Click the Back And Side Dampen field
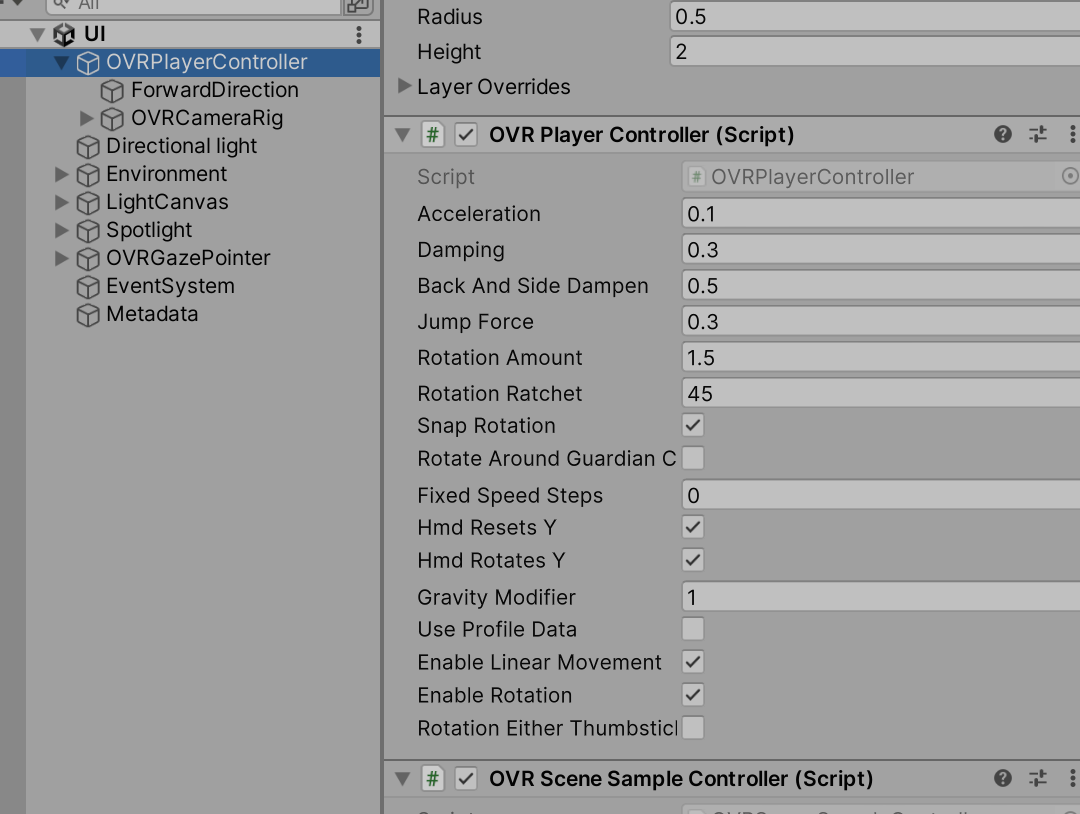Image resolution: width=1080 pixels, height=814 pixels. click(881, 286)
